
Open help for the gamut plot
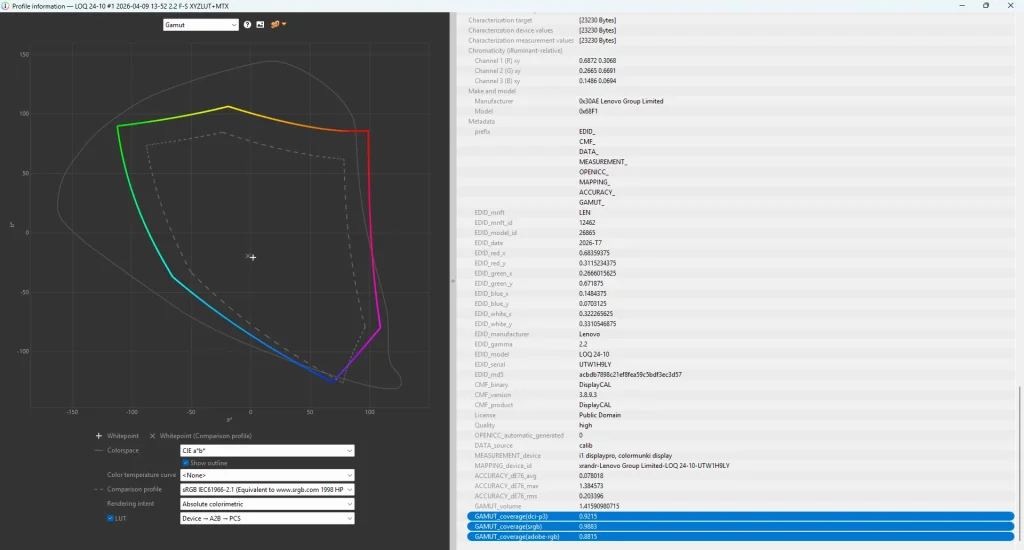[248, 25]
